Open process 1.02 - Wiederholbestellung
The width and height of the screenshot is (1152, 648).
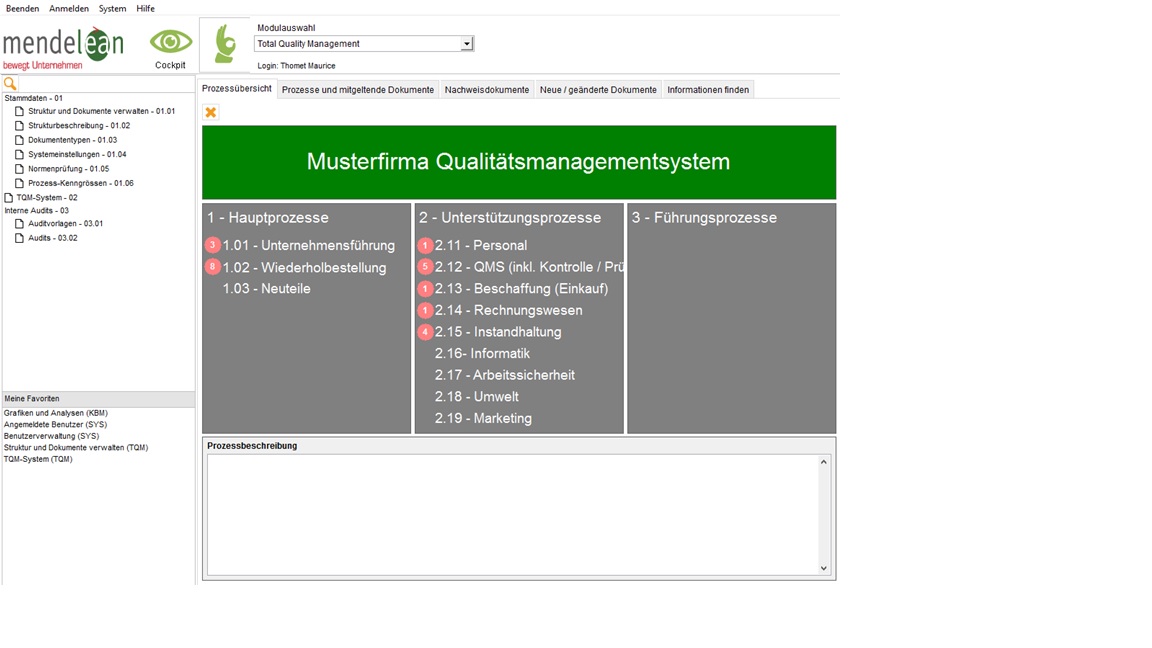304,267
